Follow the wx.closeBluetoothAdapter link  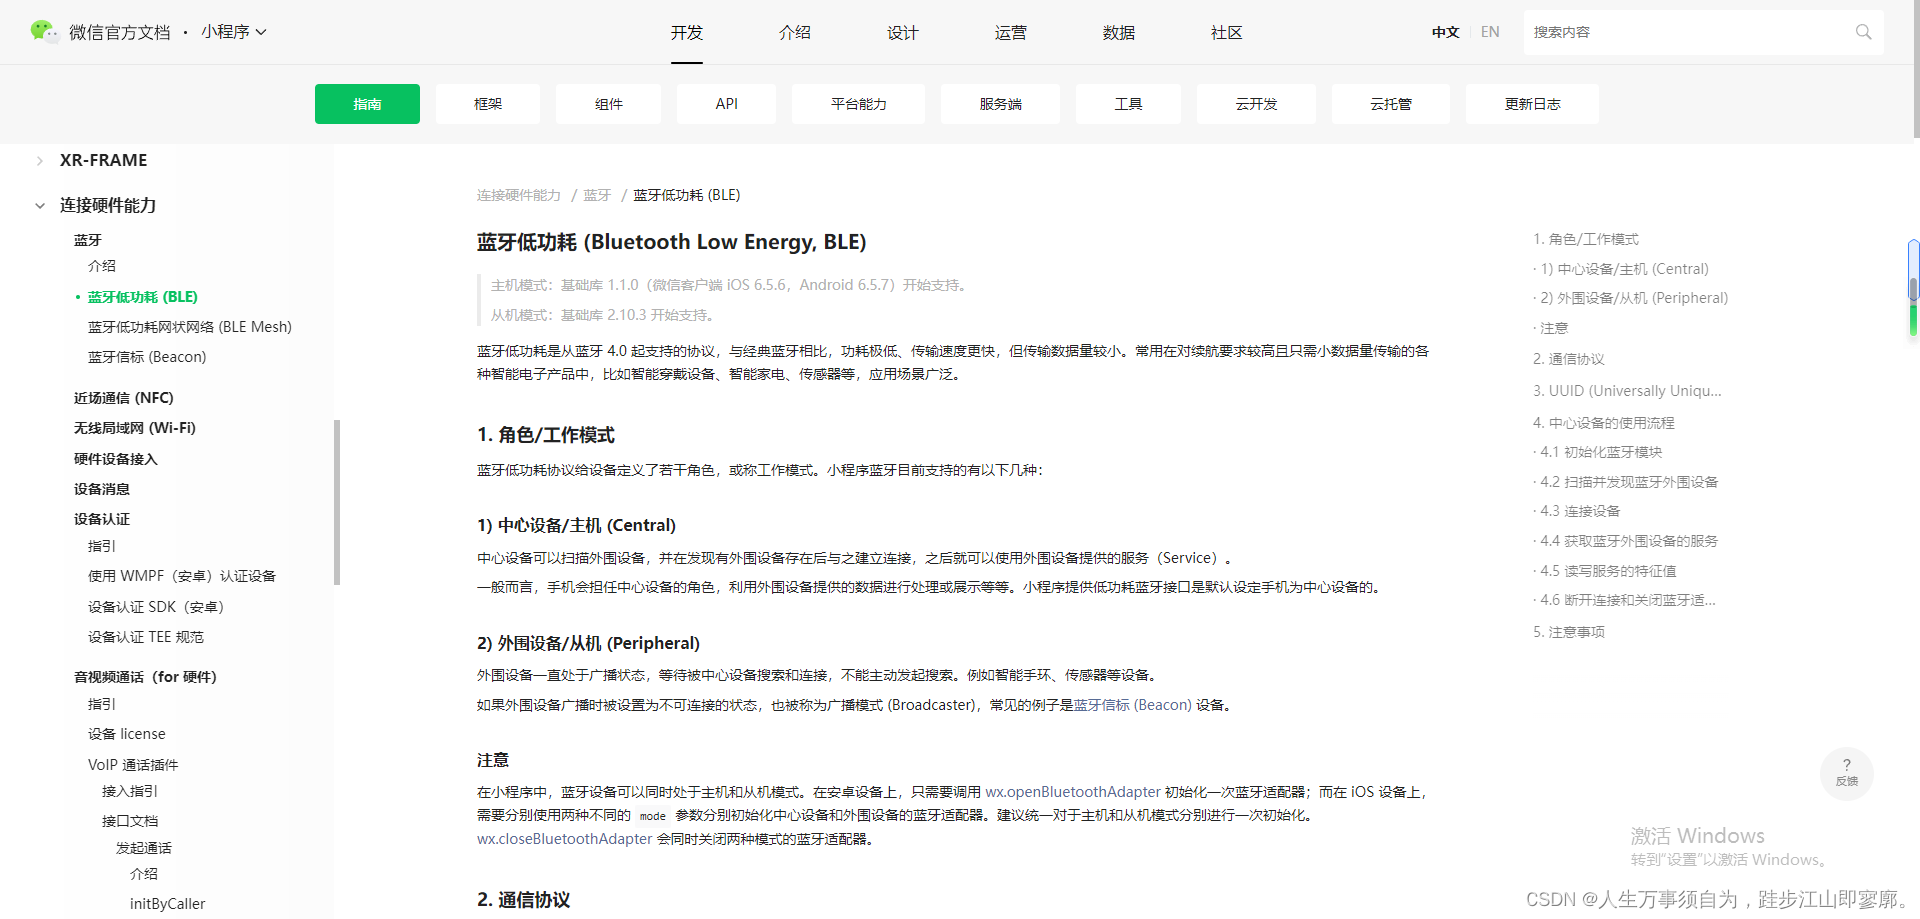pyautogui.click(x=565, y=839)
